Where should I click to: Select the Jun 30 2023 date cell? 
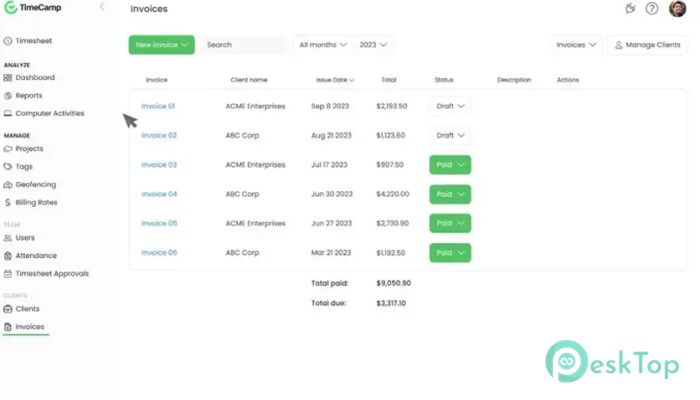pyautogui.click(x=332, y=194)
